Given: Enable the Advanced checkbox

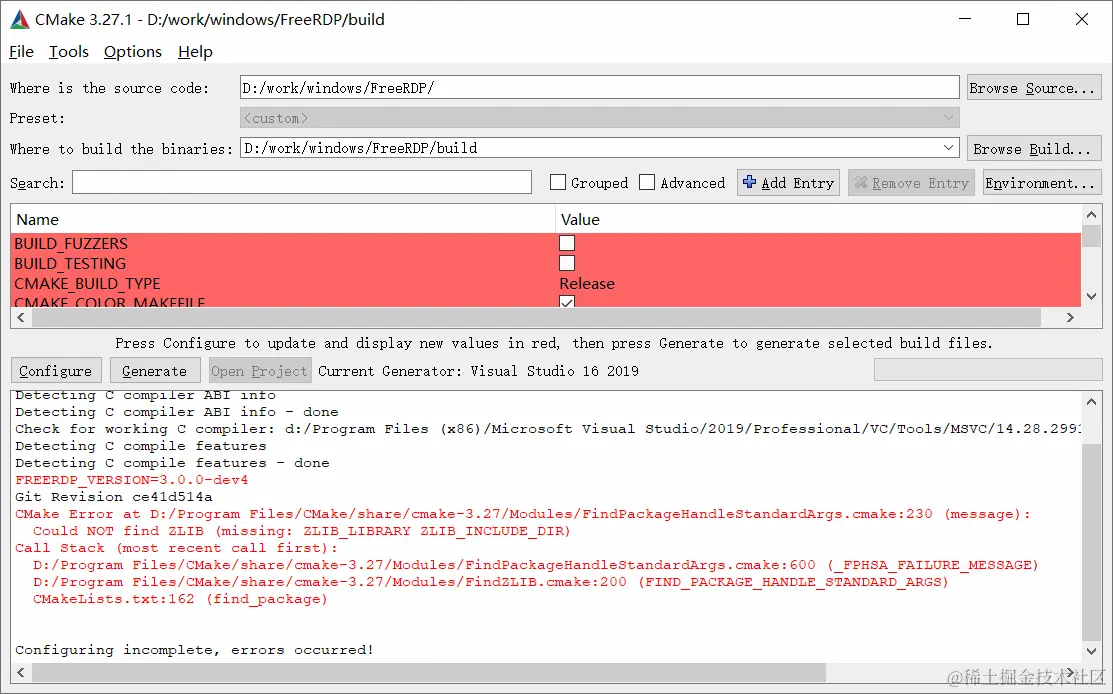Looking at the screenshot, I should coord(649,182).
